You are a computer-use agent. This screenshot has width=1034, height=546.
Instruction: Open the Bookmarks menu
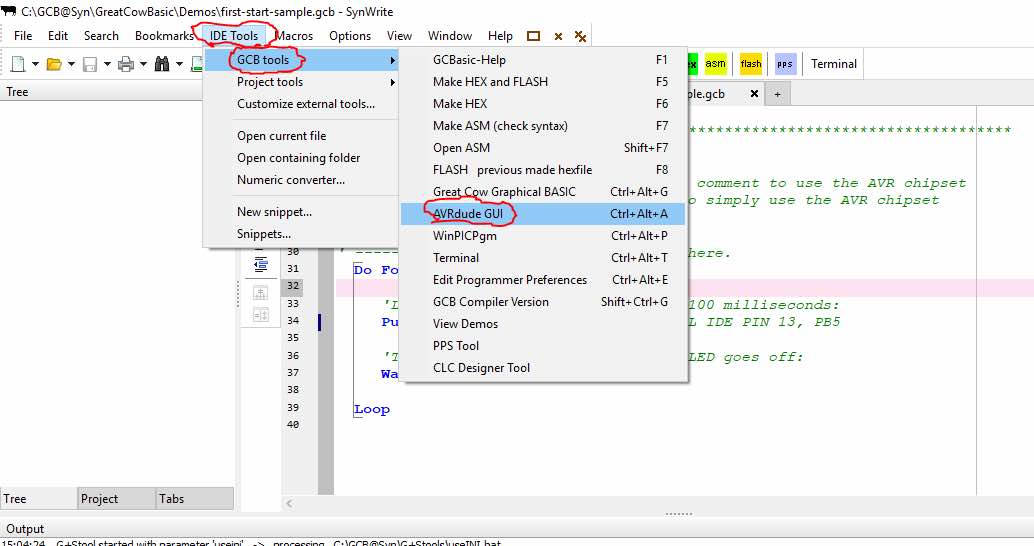pos(164,36)
